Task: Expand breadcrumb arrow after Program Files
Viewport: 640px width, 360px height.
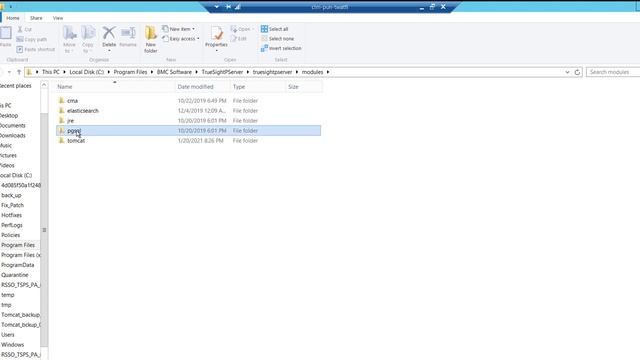Action: point(152,72)
